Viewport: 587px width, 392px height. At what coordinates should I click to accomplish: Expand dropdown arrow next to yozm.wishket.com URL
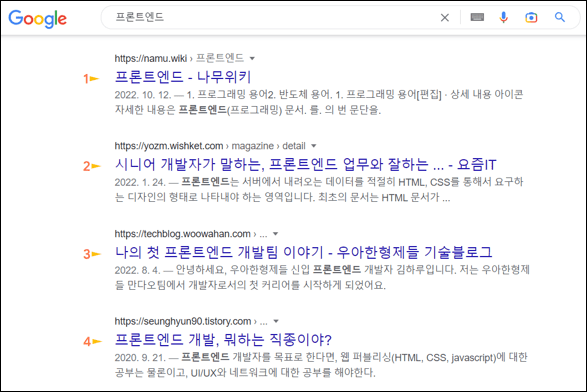pos(314,146)
